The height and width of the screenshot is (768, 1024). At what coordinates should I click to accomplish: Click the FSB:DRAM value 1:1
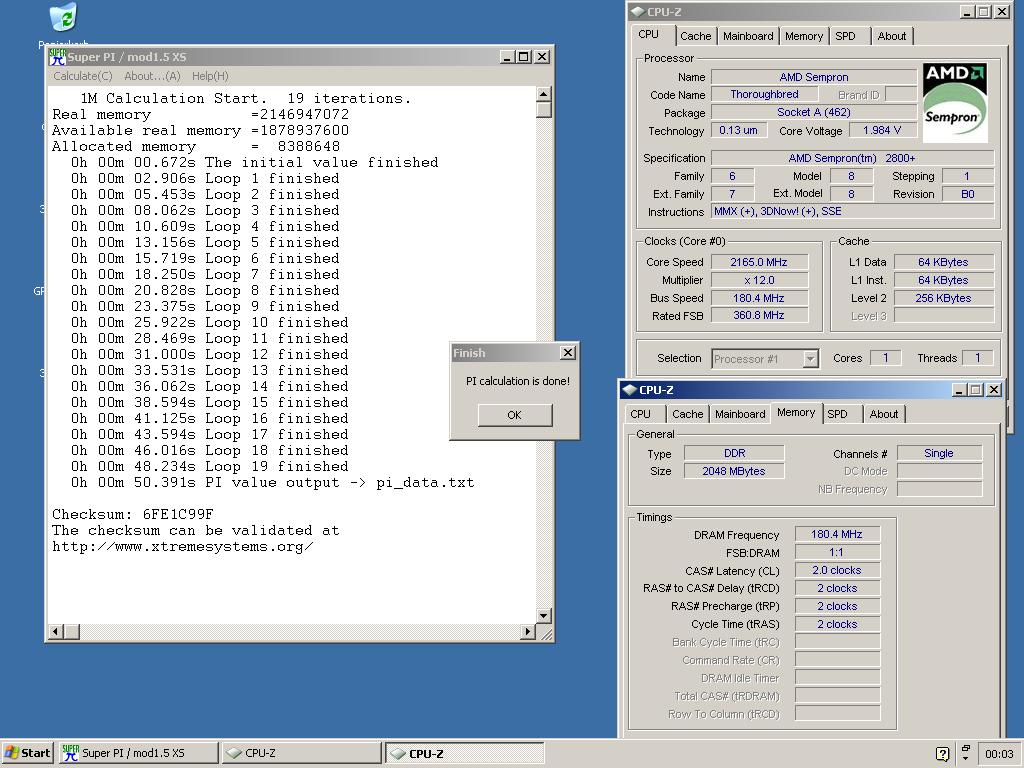tap(837, 552)
